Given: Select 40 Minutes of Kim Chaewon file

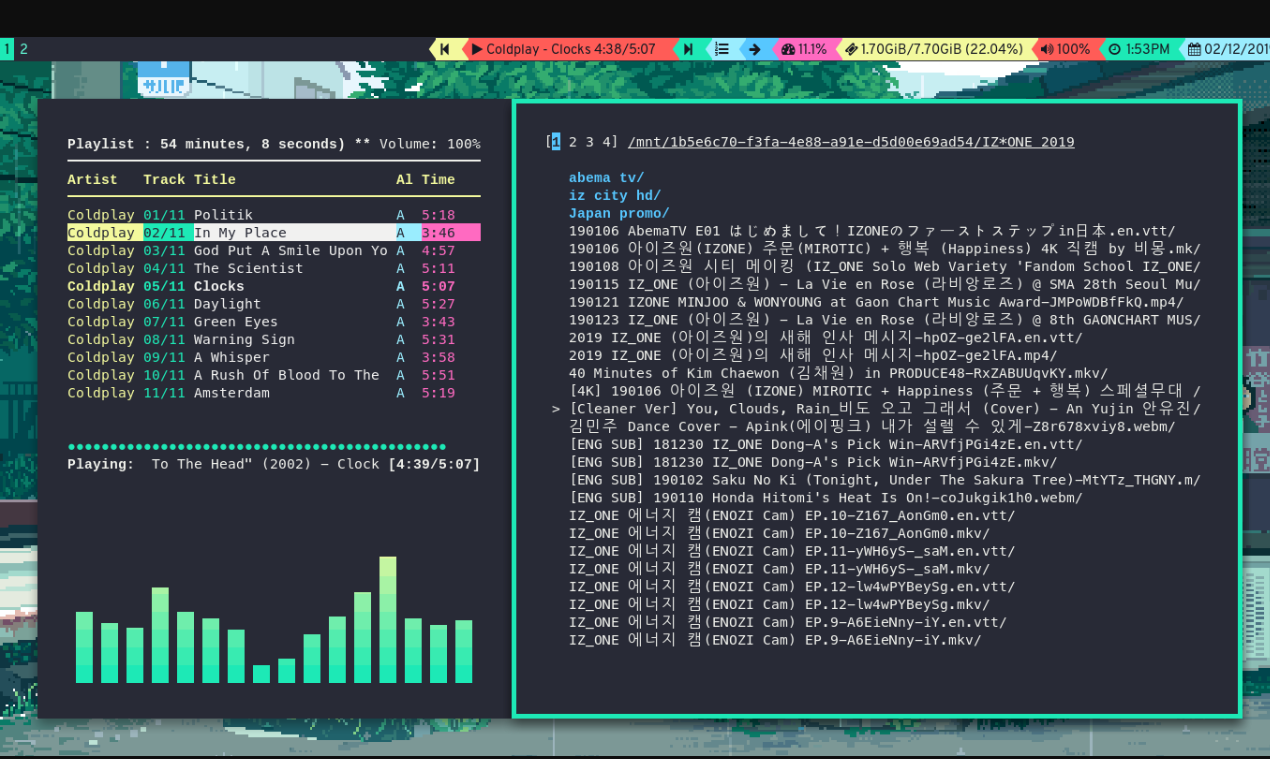Looking at the screenshot, I should tap(838, 373).
